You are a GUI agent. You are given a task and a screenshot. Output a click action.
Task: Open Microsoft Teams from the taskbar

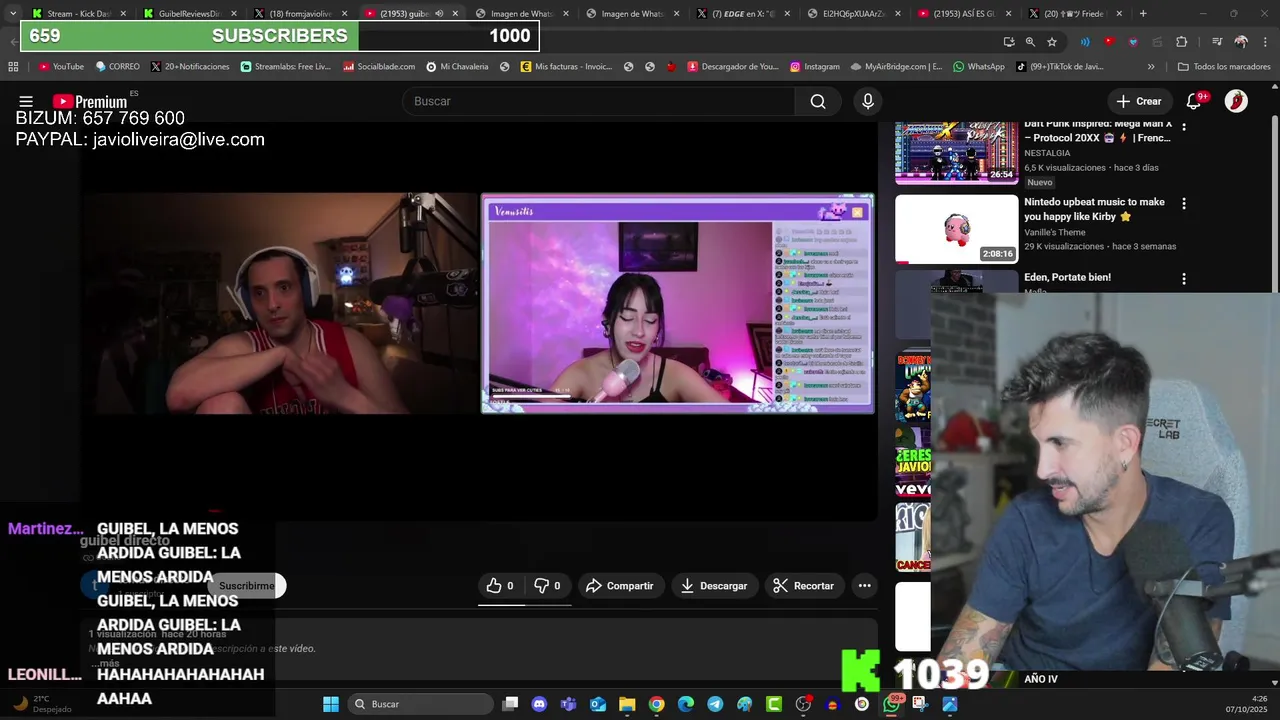pos(569,704)
